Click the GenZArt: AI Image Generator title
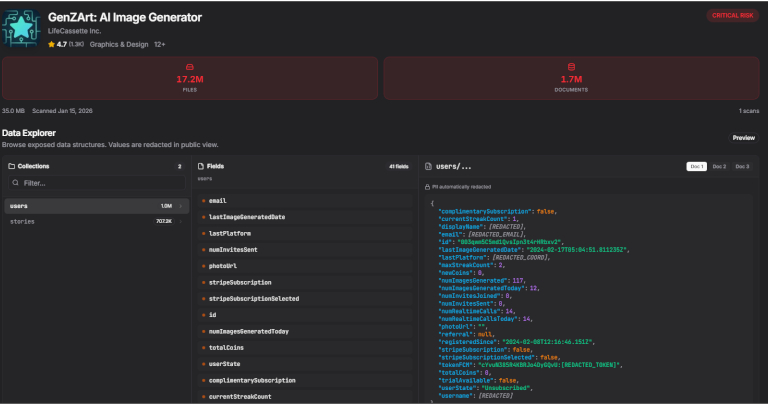The width and height of the screenshot is (768, 405). 125,18
